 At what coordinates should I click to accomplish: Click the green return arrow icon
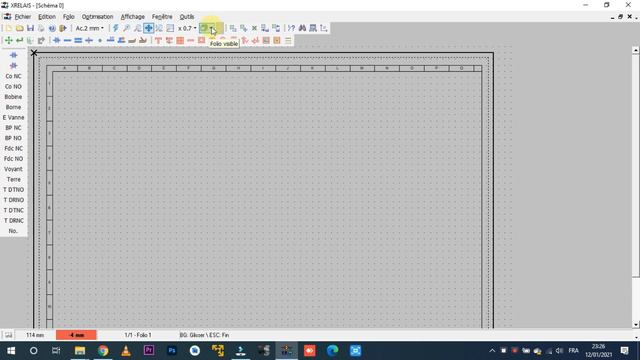pyautogui.click(x=20, y=40)
